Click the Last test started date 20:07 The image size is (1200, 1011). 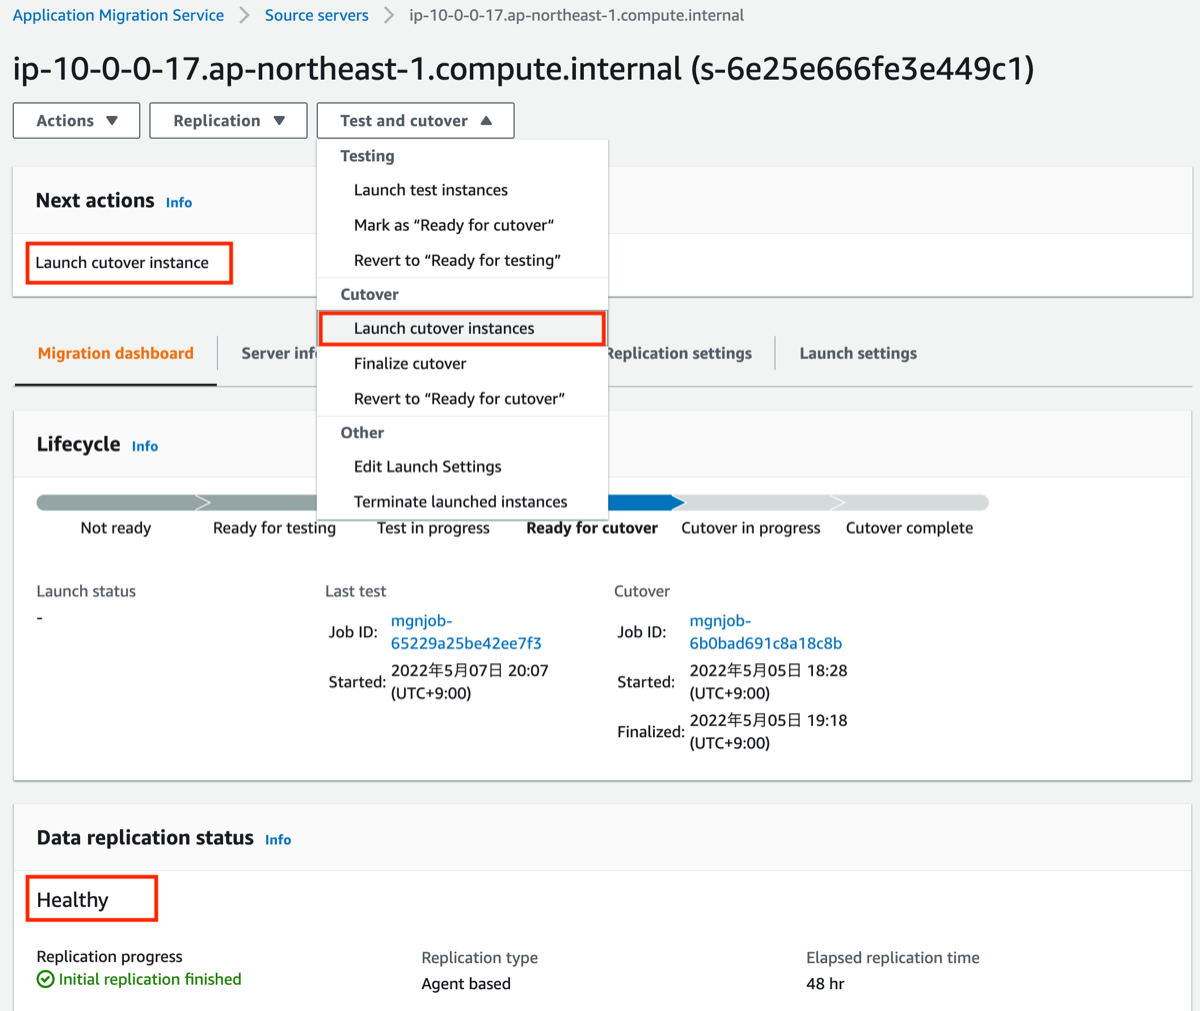click(x=469, y=682)
